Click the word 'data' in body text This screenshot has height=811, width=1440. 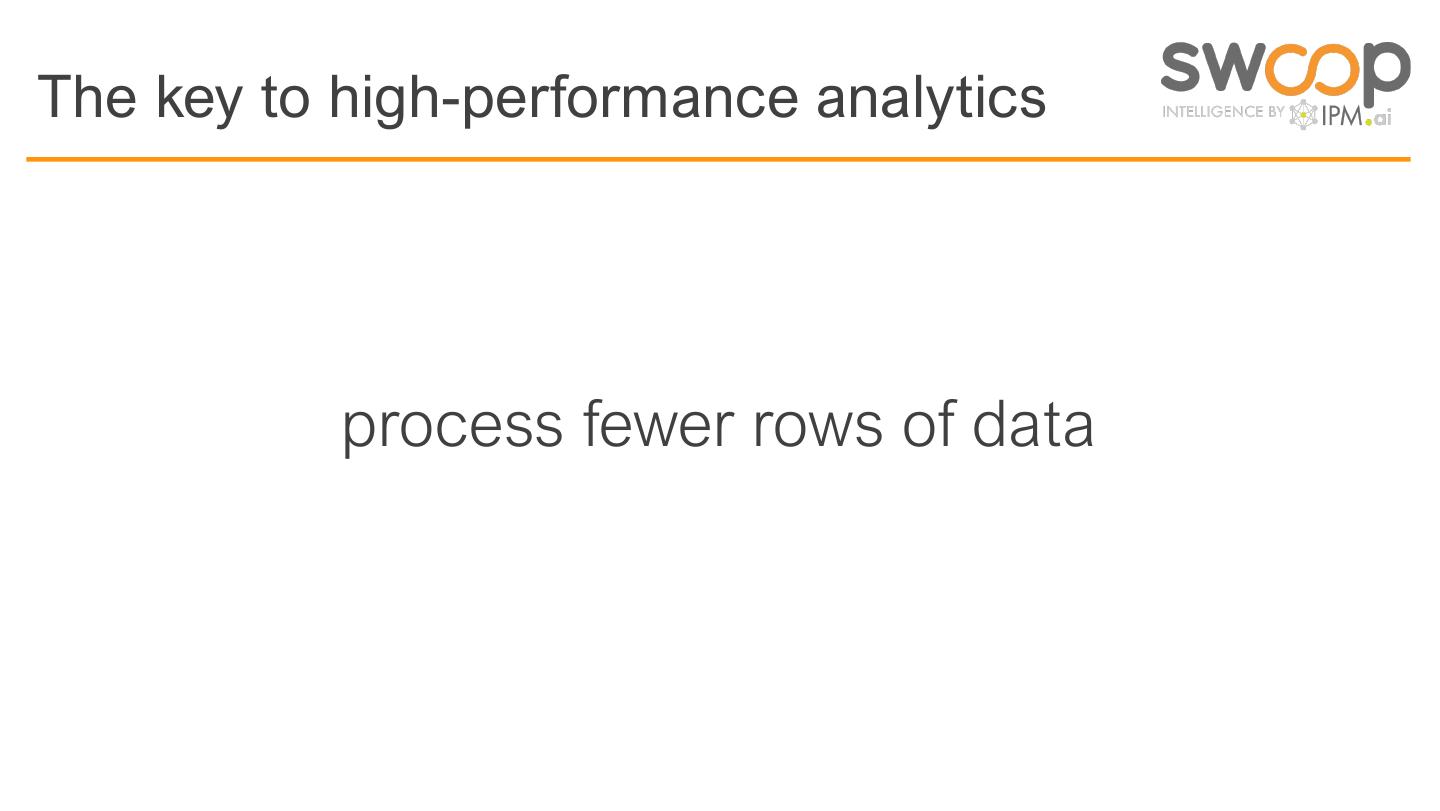[x=1033, y=425]
